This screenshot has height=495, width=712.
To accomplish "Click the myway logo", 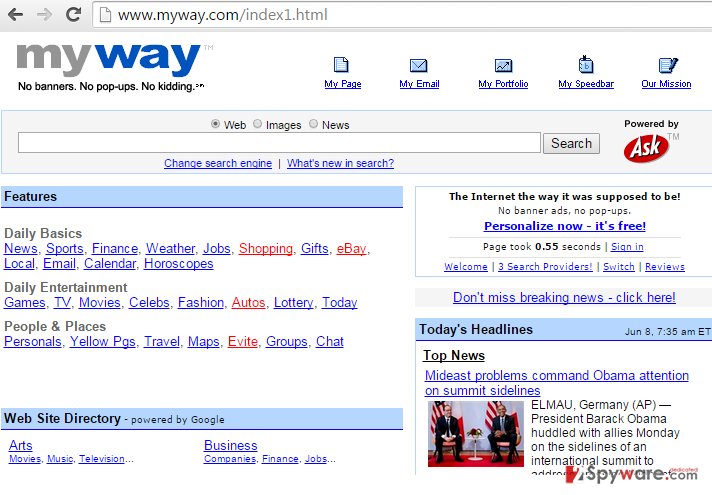I will (109, 59).
